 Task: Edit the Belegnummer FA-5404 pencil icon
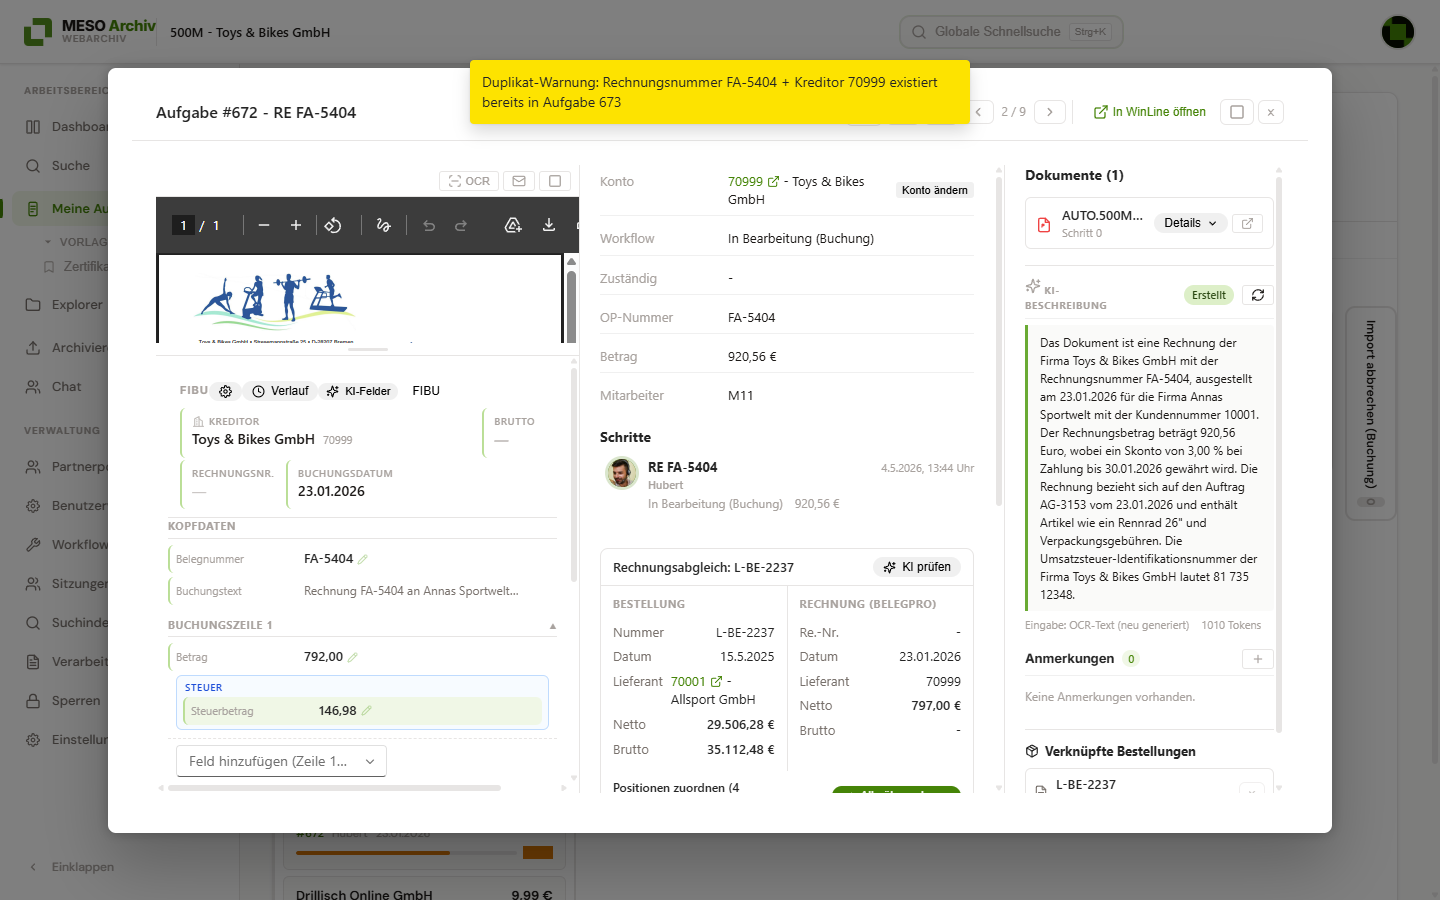363,559
